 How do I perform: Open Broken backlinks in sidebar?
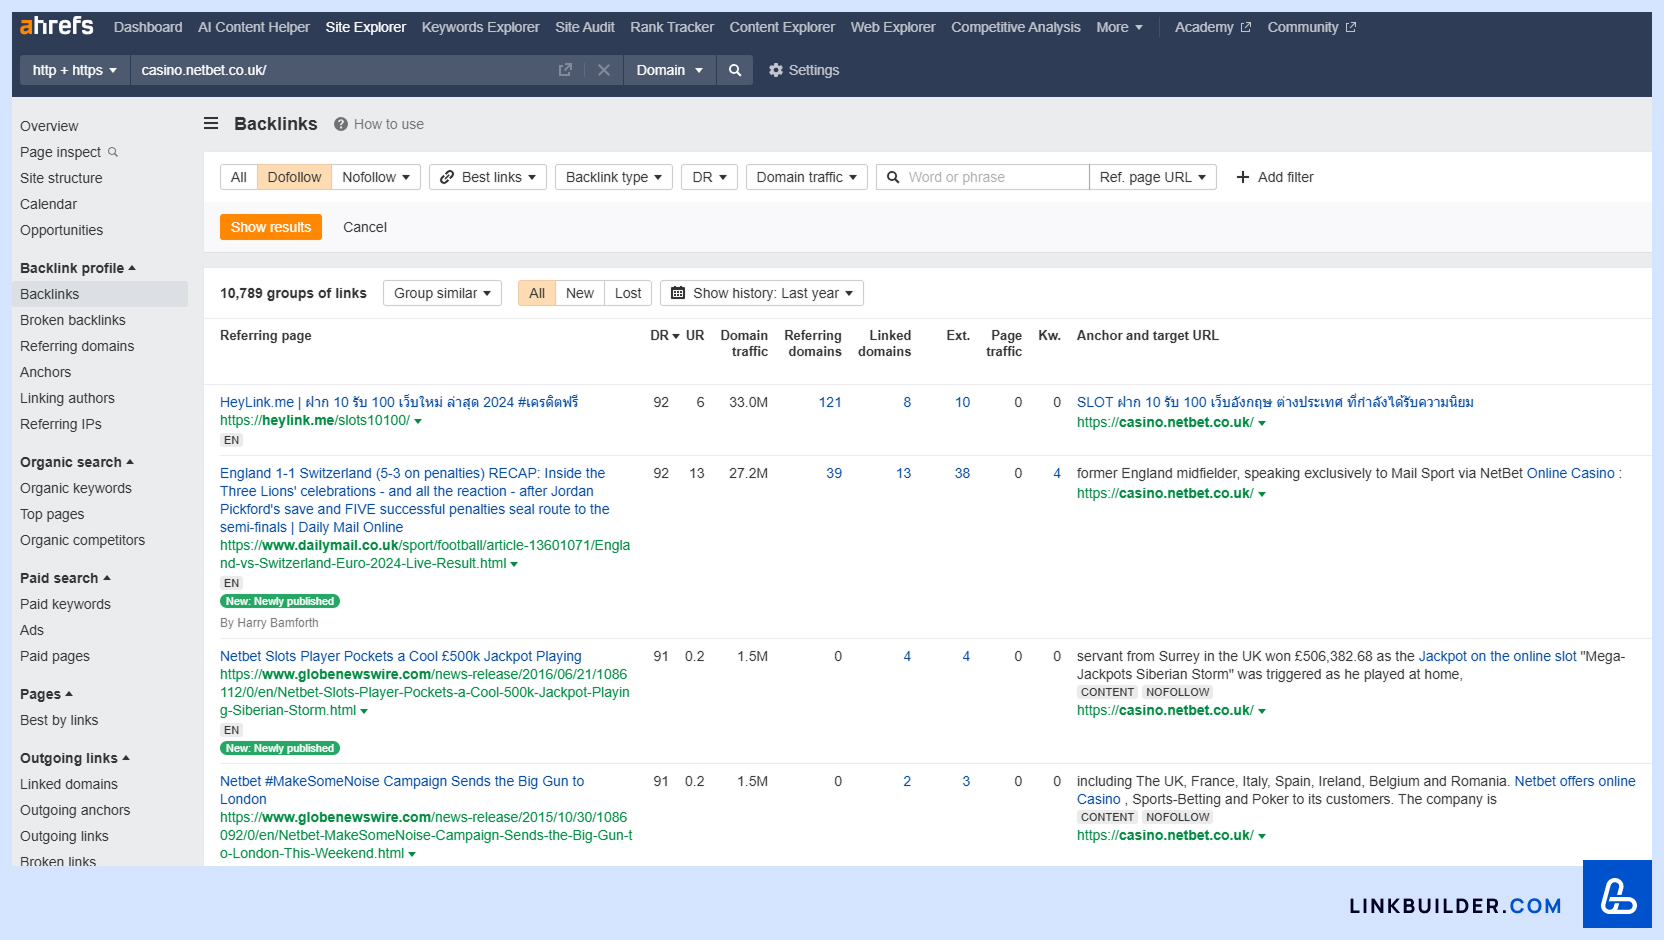pos(73,320)
